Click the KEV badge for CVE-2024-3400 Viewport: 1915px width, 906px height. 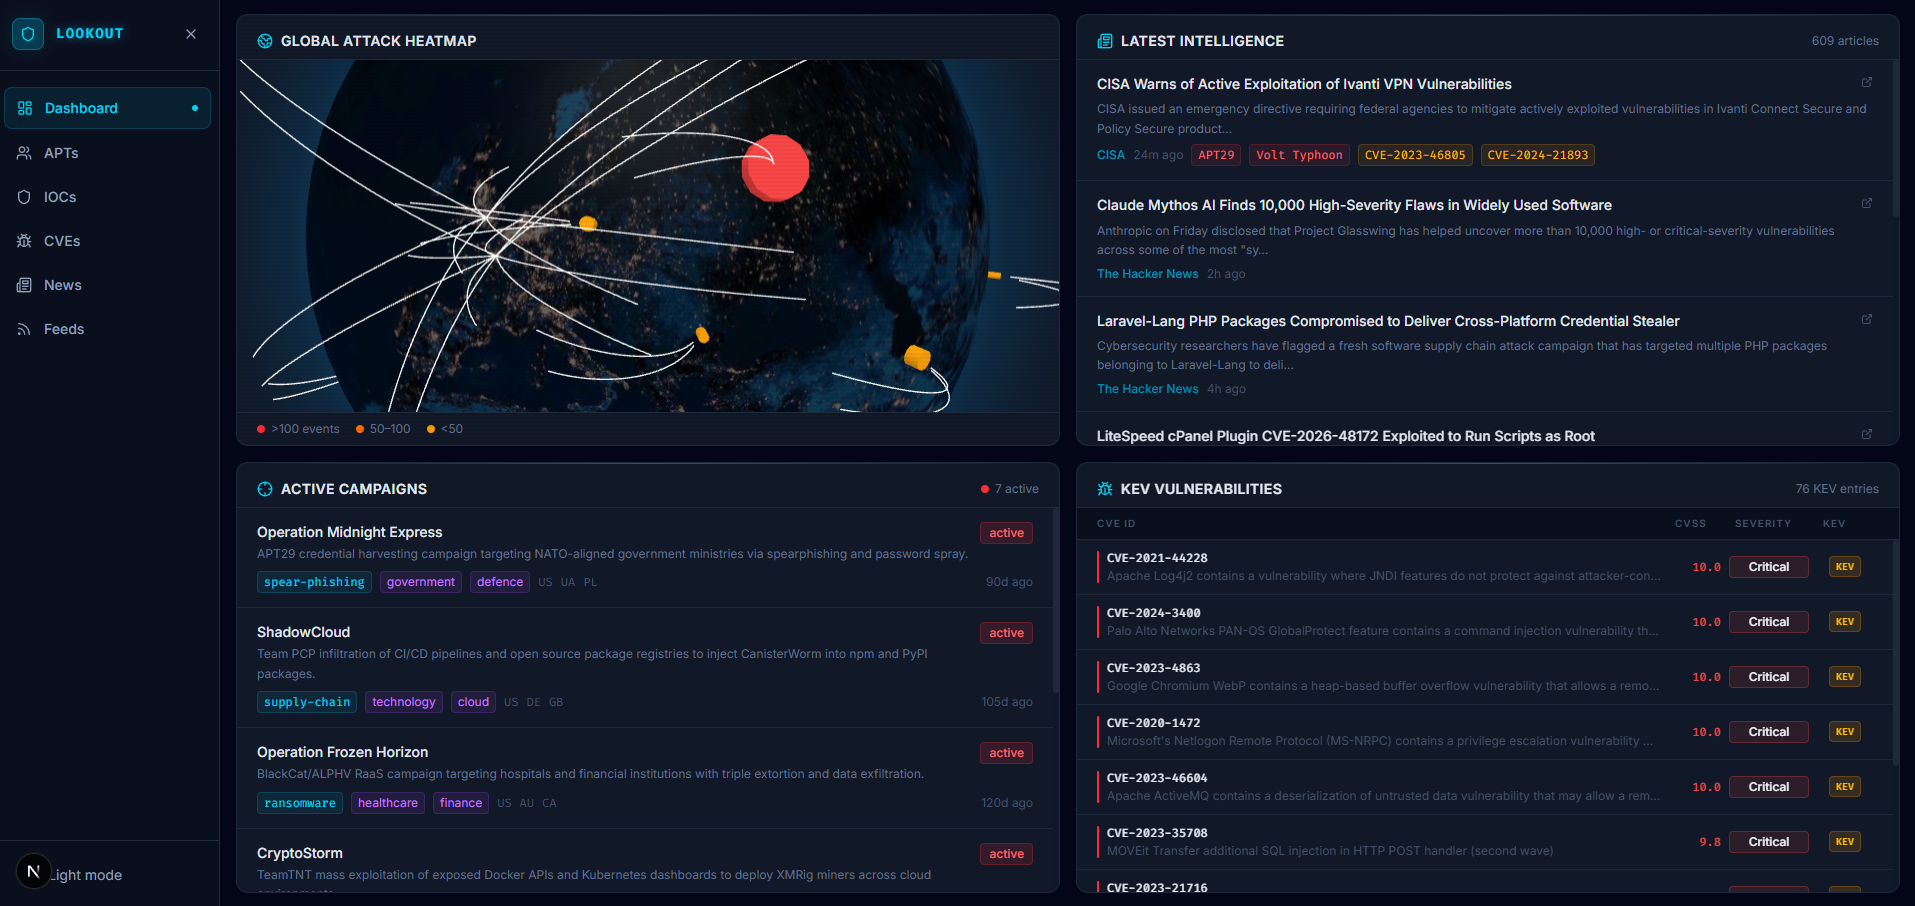click(x=1845, y=622)
